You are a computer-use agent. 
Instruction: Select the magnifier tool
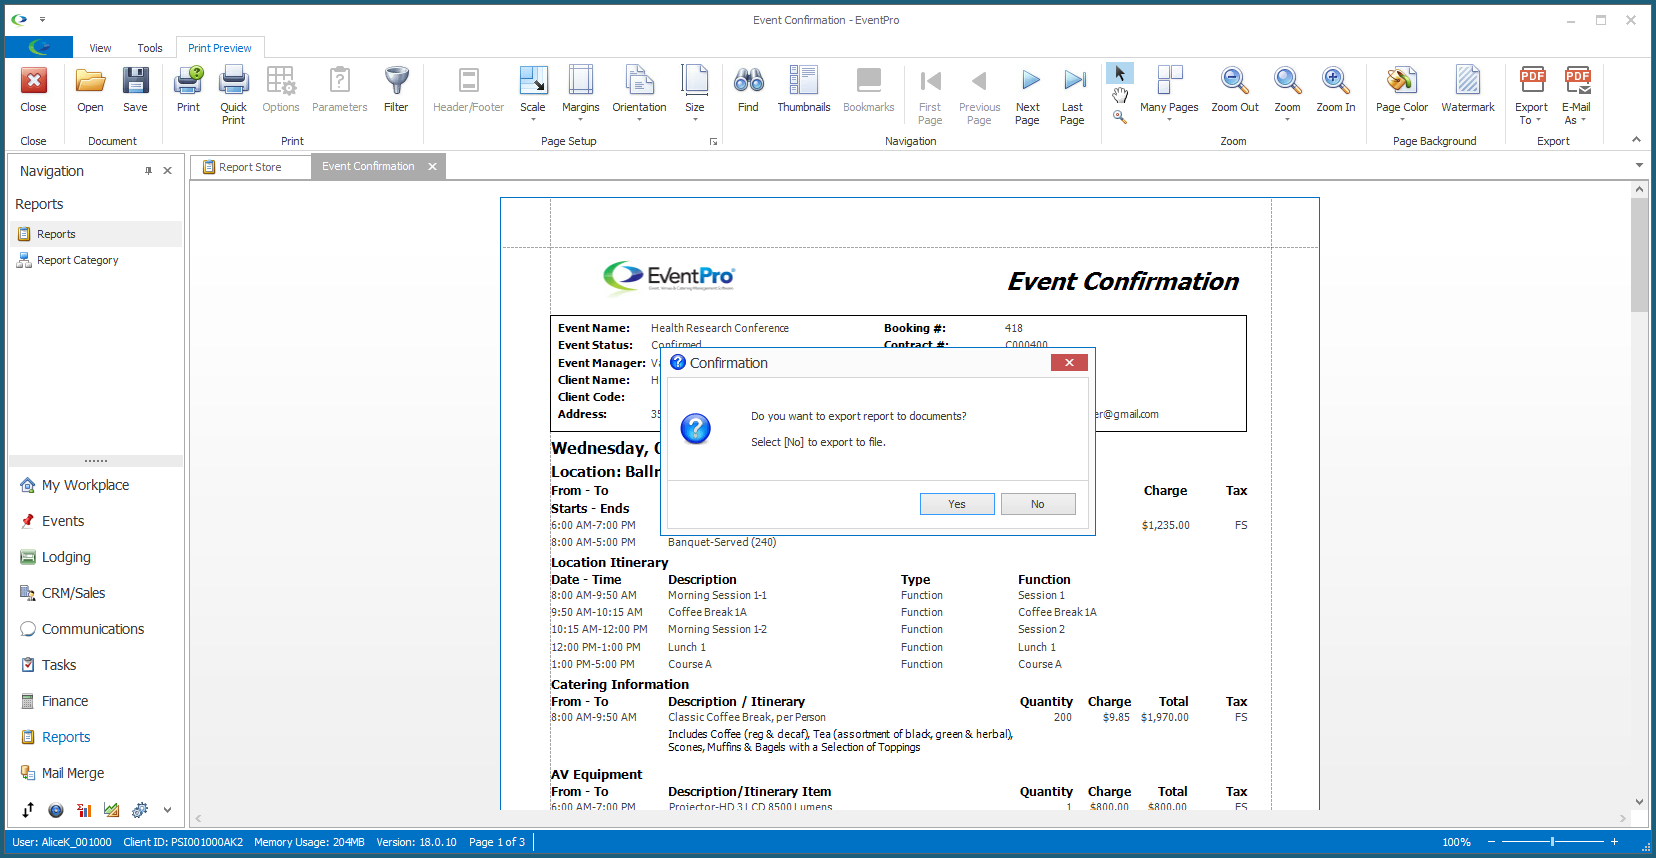[x=1120, y=117]
